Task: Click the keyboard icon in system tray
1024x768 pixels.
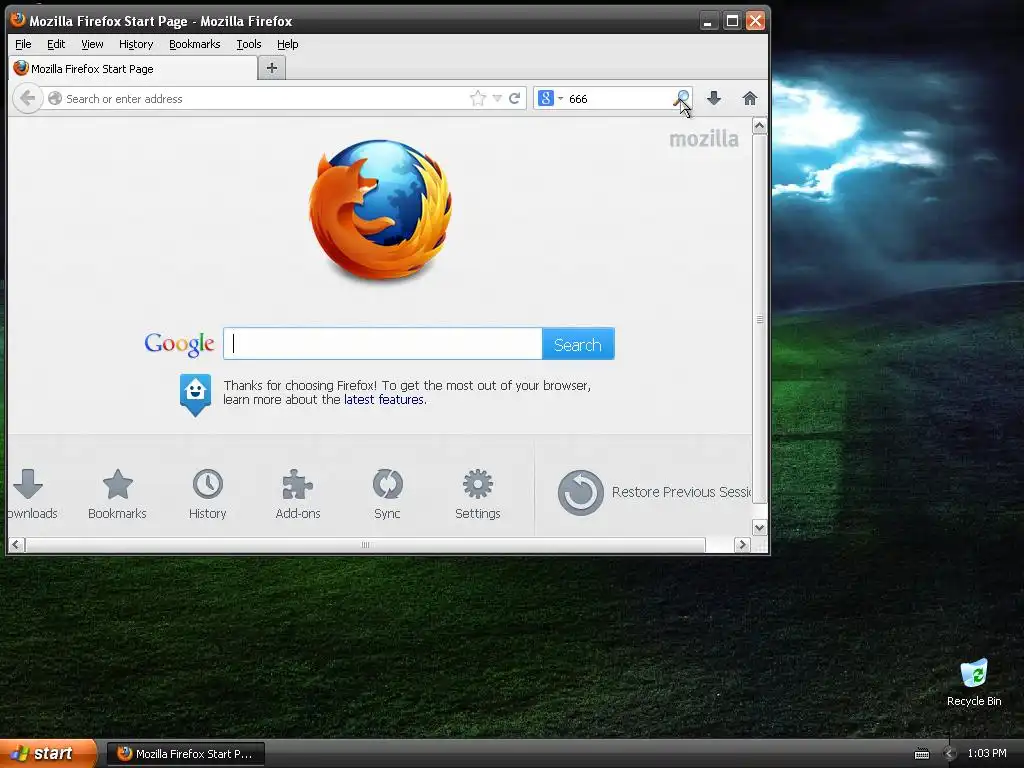Action: [922, 754]
